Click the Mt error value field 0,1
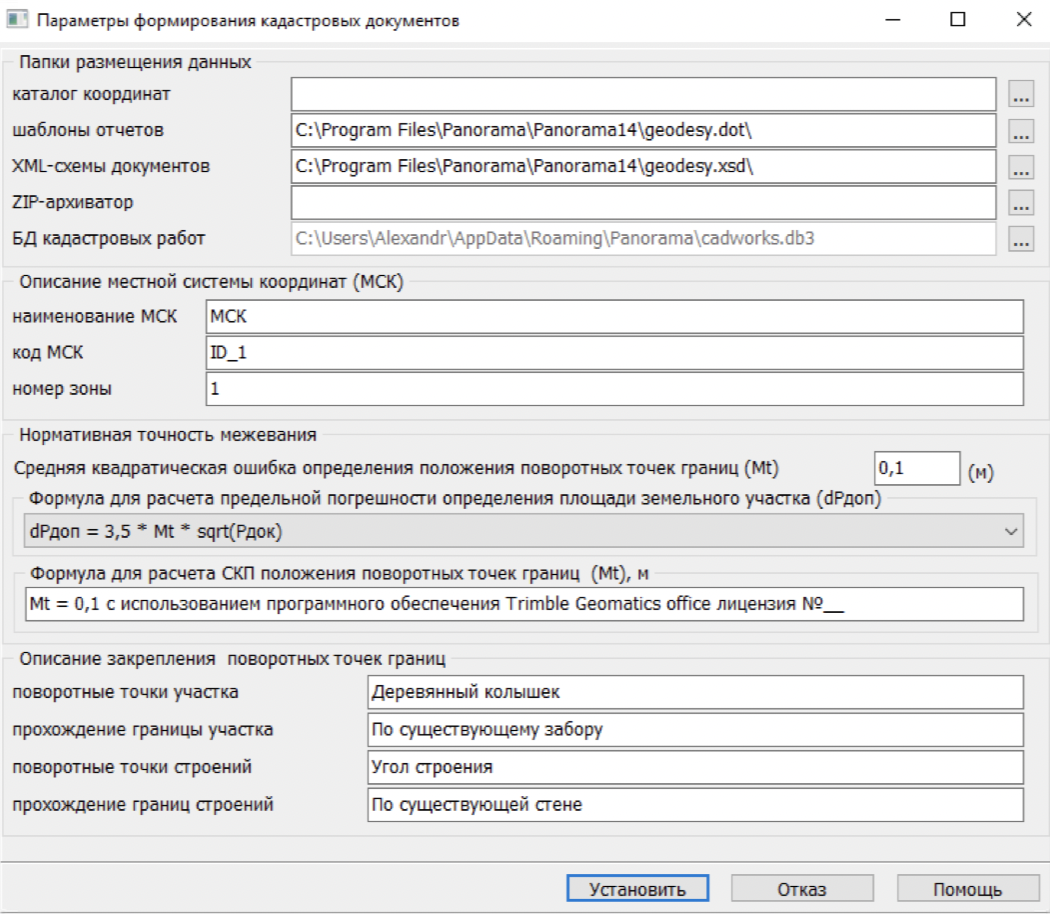 coord(916,467)
